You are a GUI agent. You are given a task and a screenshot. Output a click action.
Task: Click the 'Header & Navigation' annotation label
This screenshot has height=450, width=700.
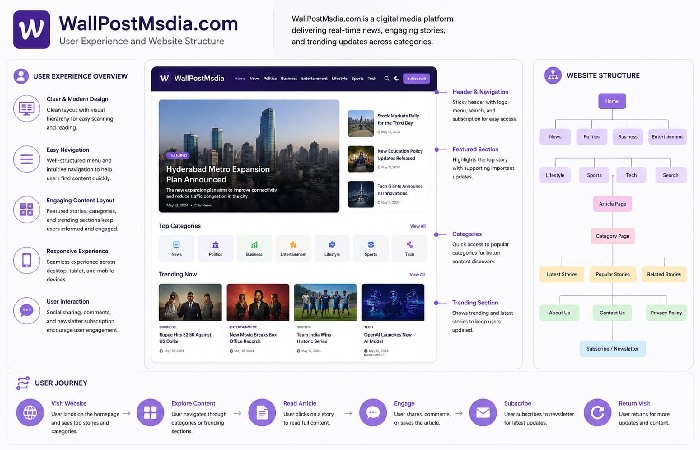[x=480, y=92]
